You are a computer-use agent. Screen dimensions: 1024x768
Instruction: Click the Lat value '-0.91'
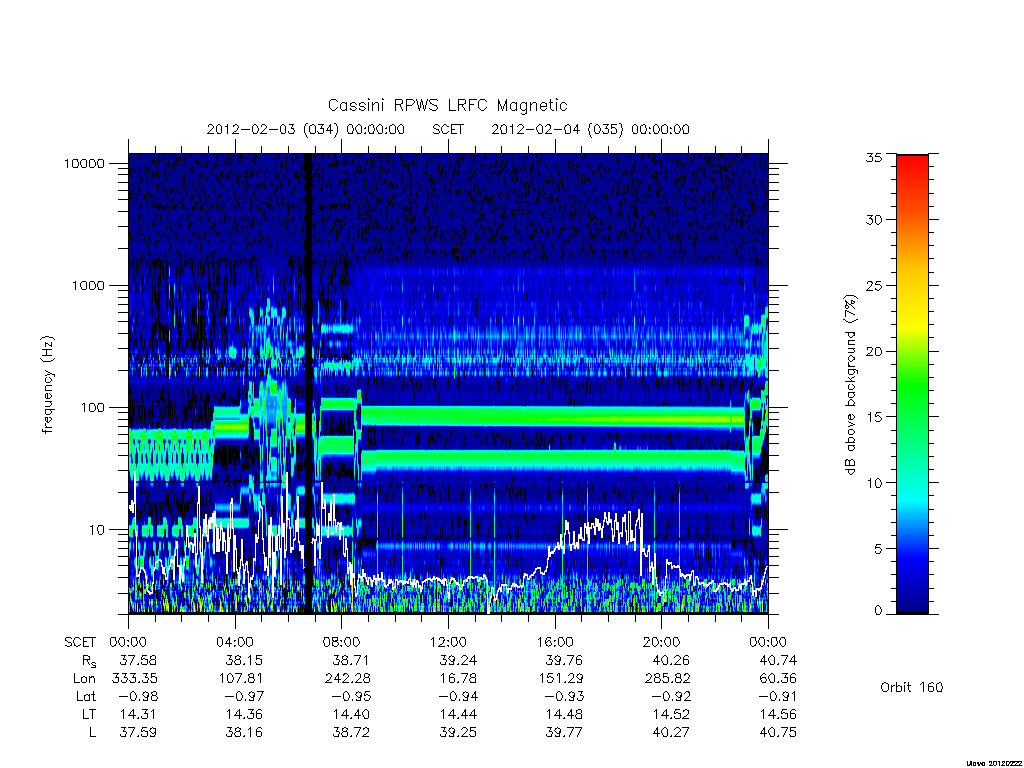(x=777, y=696)
